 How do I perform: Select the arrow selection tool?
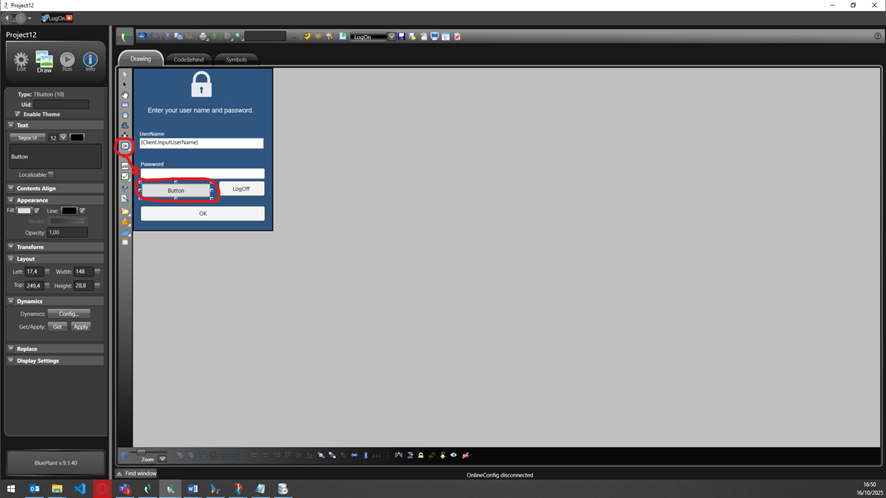(125, 75)
